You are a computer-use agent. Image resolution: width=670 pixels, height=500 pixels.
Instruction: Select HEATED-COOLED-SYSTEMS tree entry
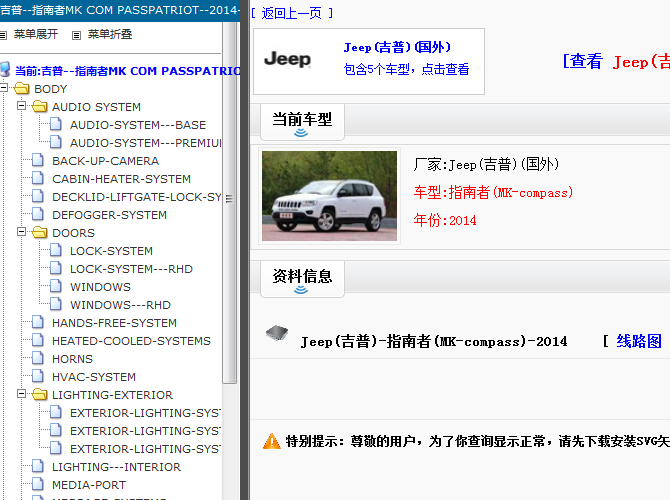pos(131,341)
